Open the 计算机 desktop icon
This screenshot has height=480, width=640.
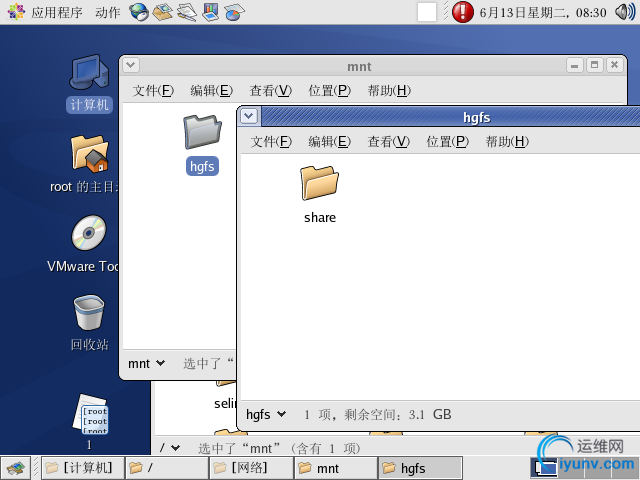pos(89,84)
